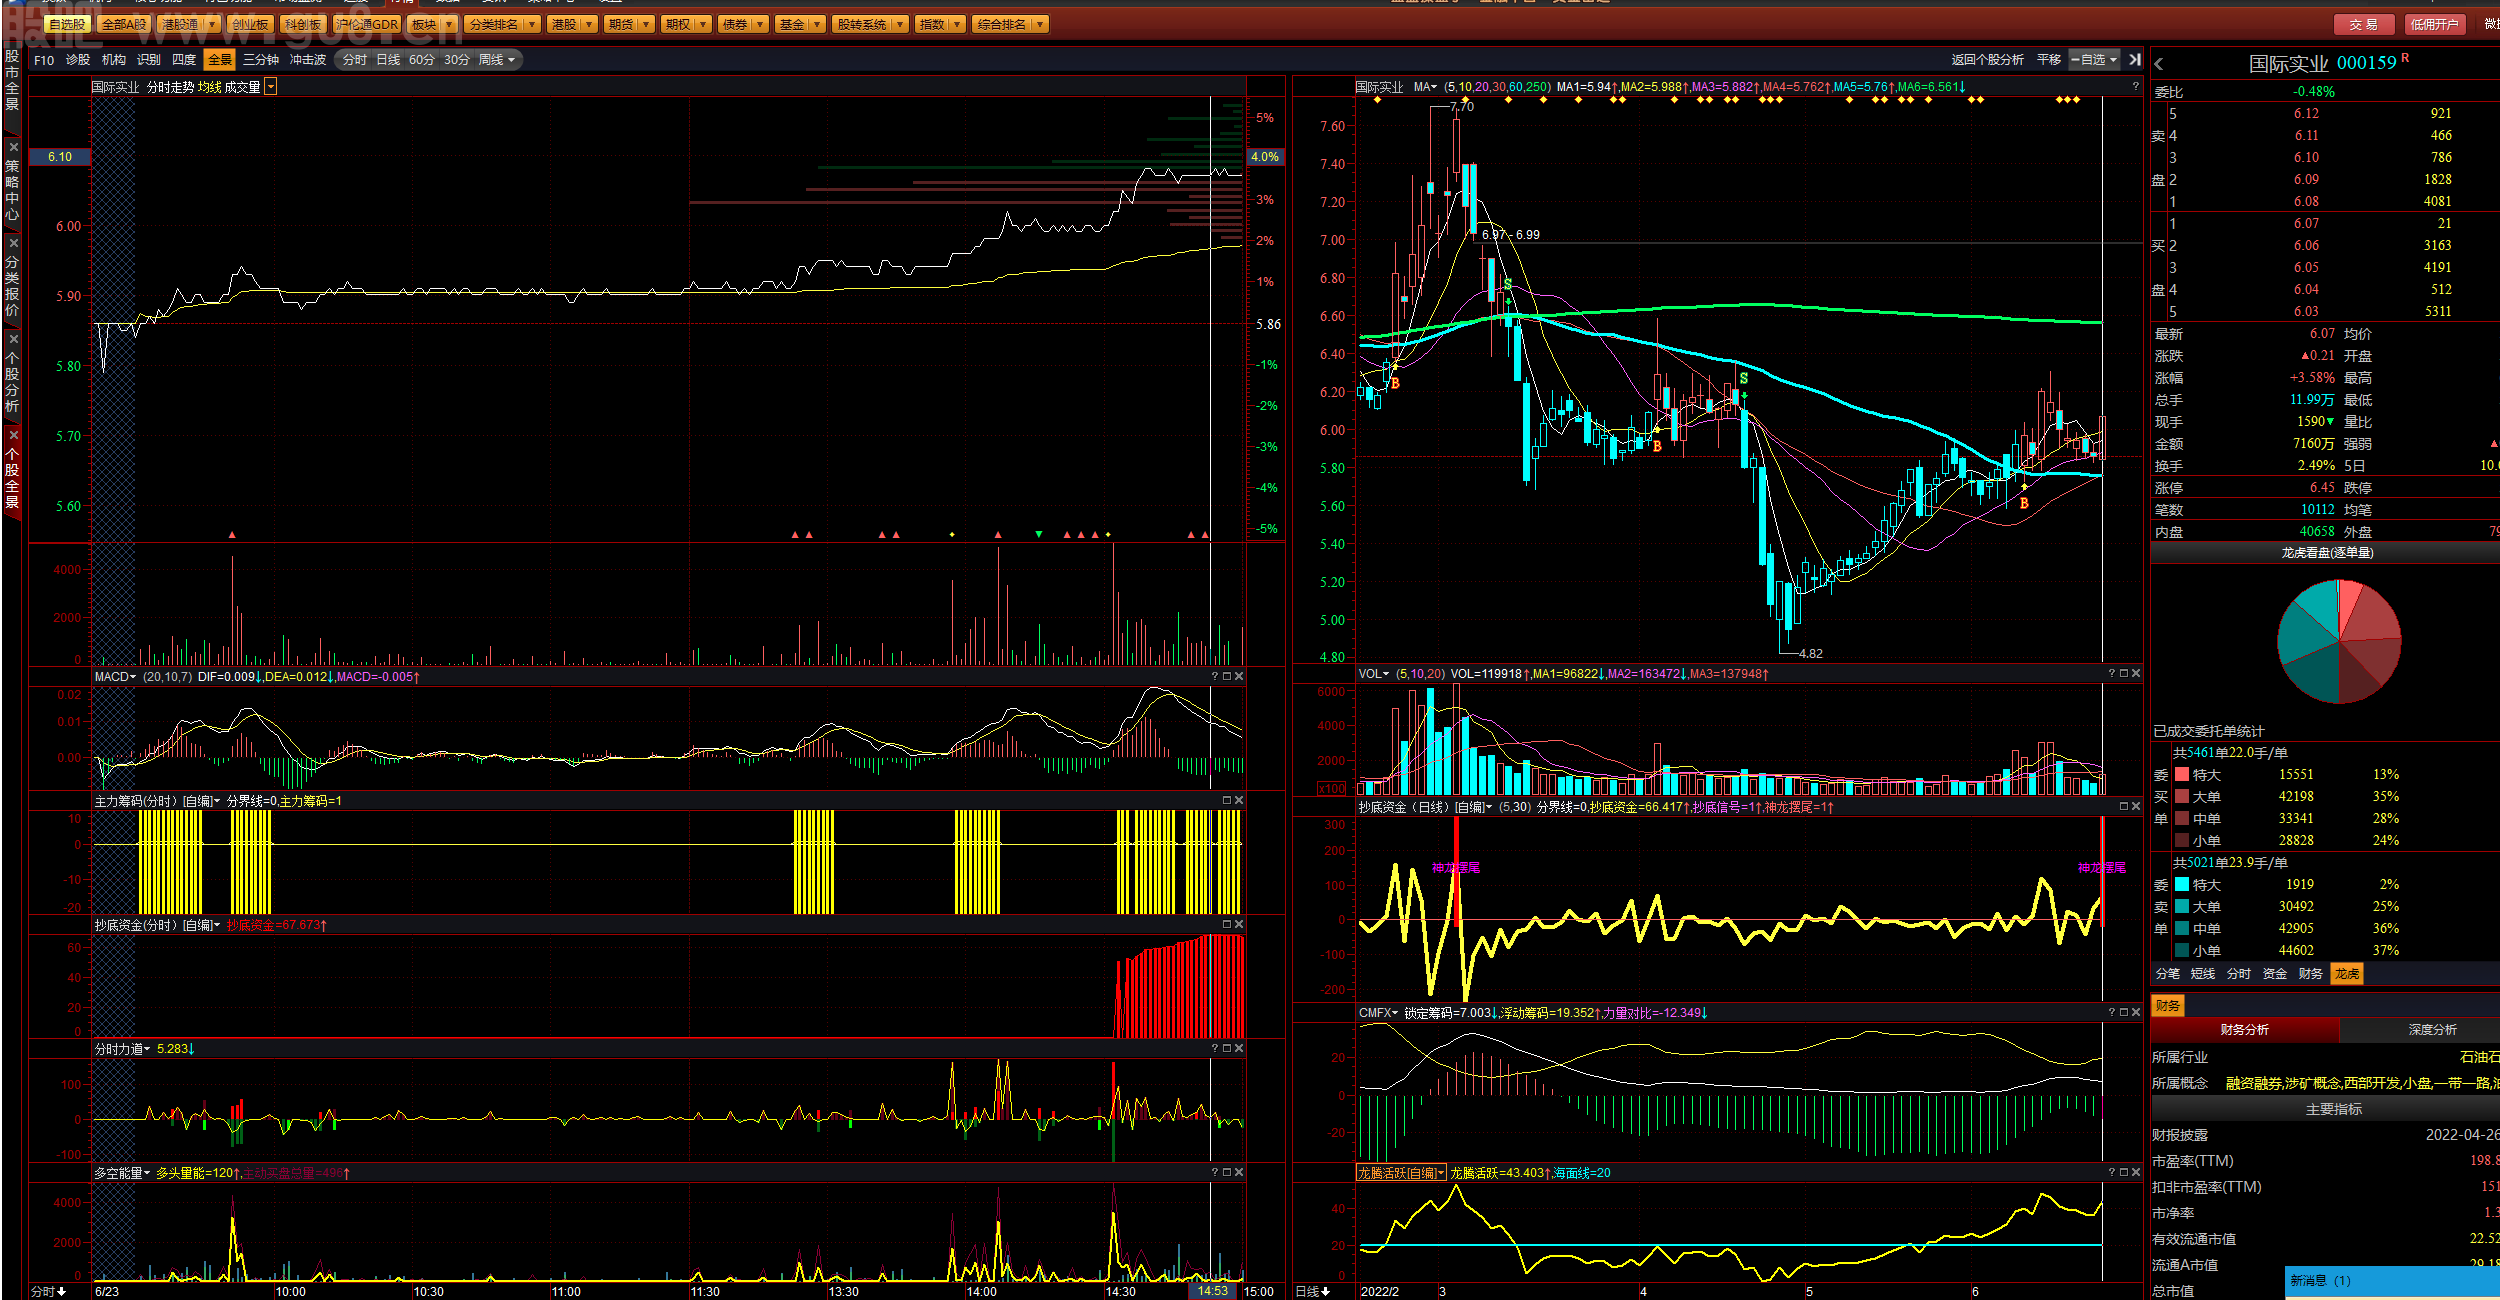The image size is (2500, 1300).
Task: Select the 全部A股 market button
Action: point(124,24)
